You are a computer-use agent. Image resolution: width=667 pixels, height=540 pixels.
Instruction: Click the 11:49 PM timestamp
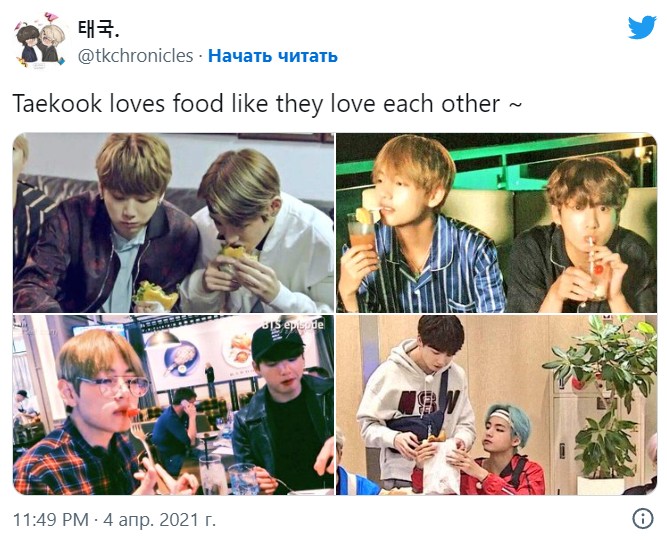pos(51,520)
